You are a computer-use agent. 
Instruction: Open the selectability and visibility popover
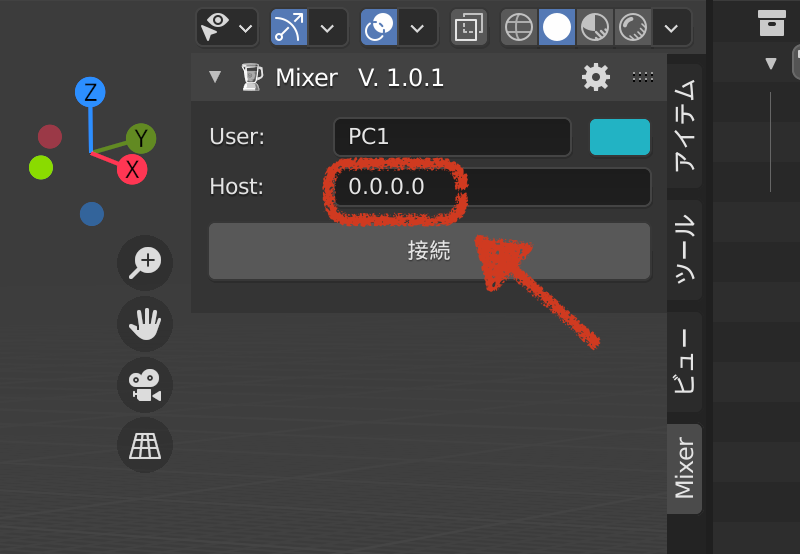coord(227,27)
